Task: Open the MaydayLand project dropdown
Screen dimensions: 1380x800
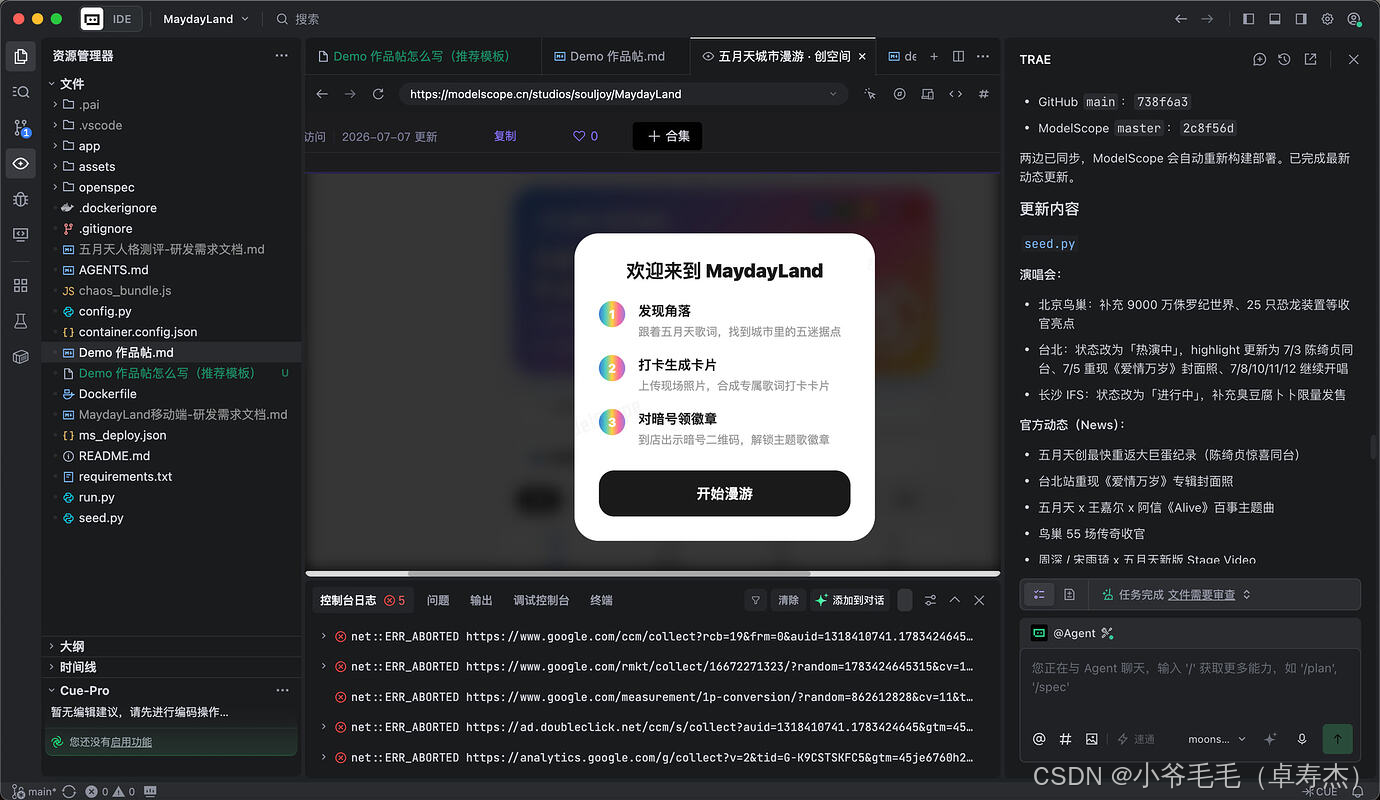Action: point(206,19)
